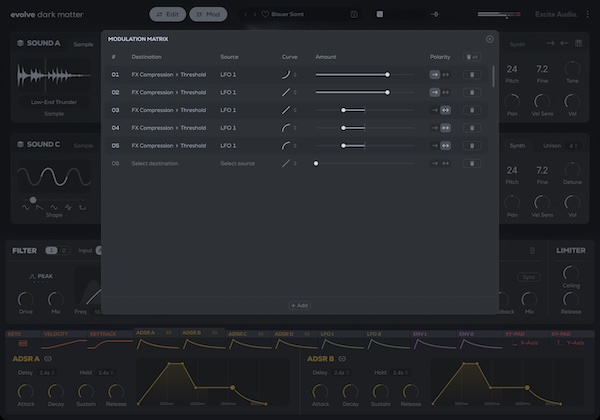The height and width of the screenshot is (420, 600).
Task: Select the ENV 1 modulator tab
Action: 434,339
